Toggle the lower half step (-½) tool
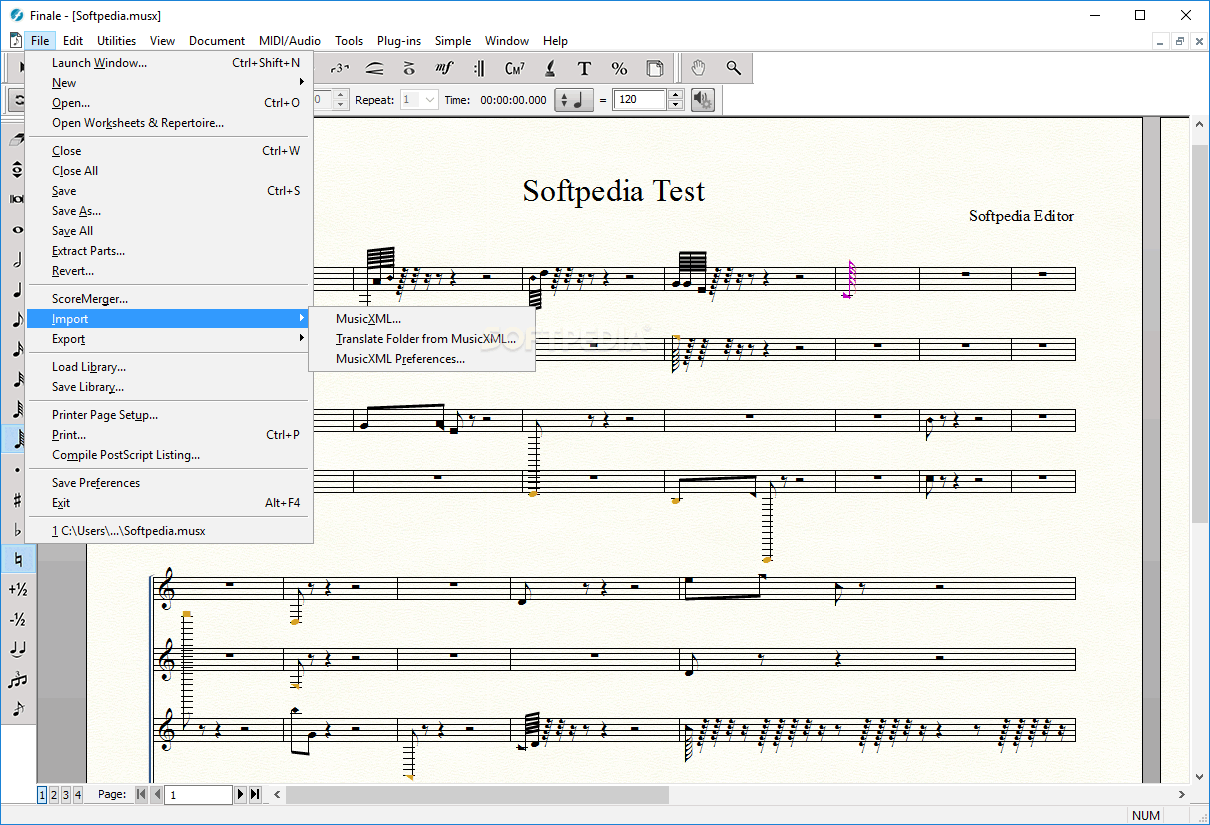The height and width of the screenshot is (825, 1210). pyautogui.click(x=17, y=619)
